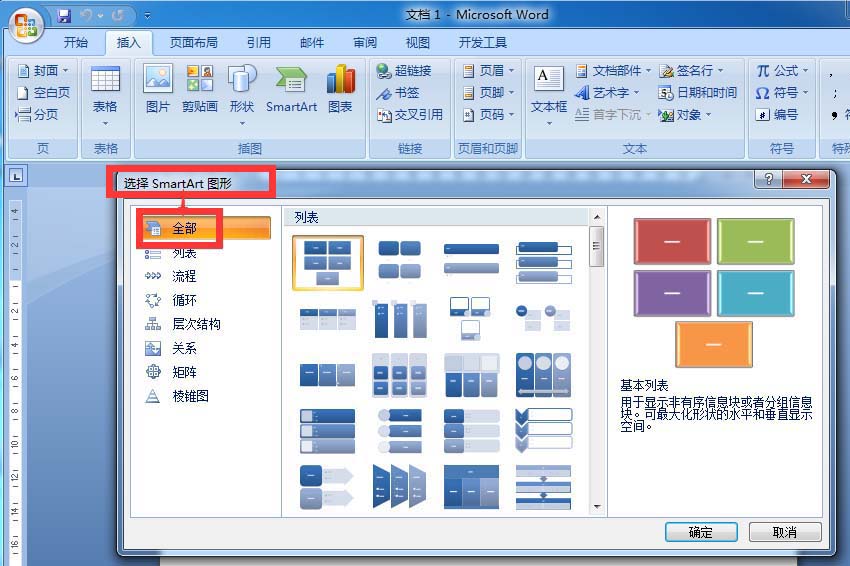Click the red block in preview
The width and height of the screenshot is (850, 566).
pyautogui.click(x=672, y=241)
